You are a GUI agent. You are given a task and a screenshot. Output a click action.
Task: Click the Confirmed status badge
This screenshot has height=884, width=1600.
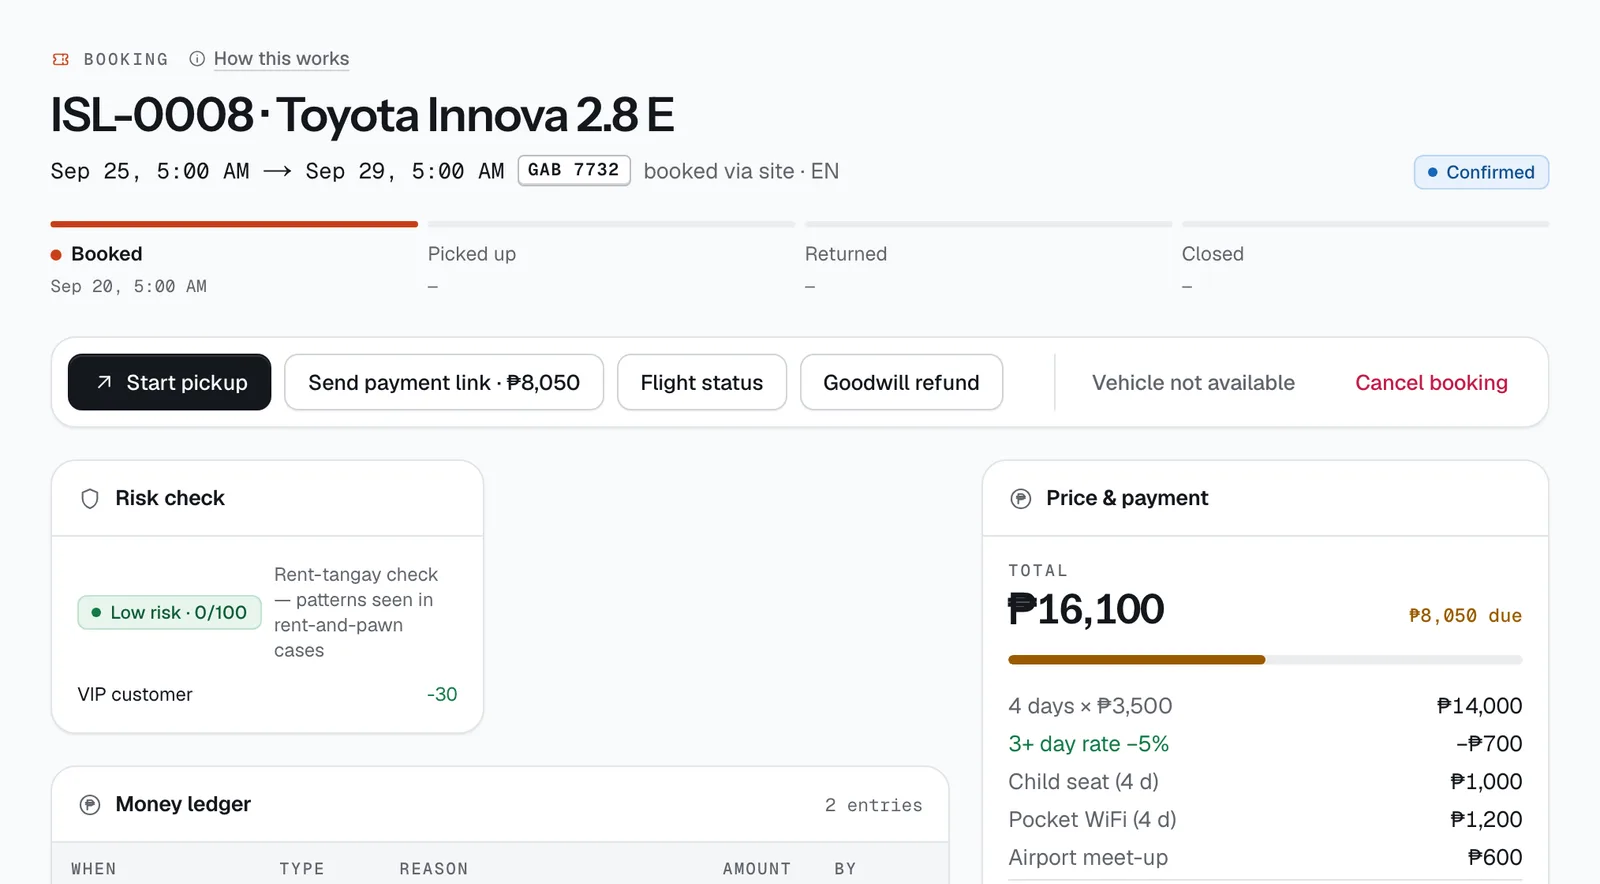click(x=1481, y=172)
